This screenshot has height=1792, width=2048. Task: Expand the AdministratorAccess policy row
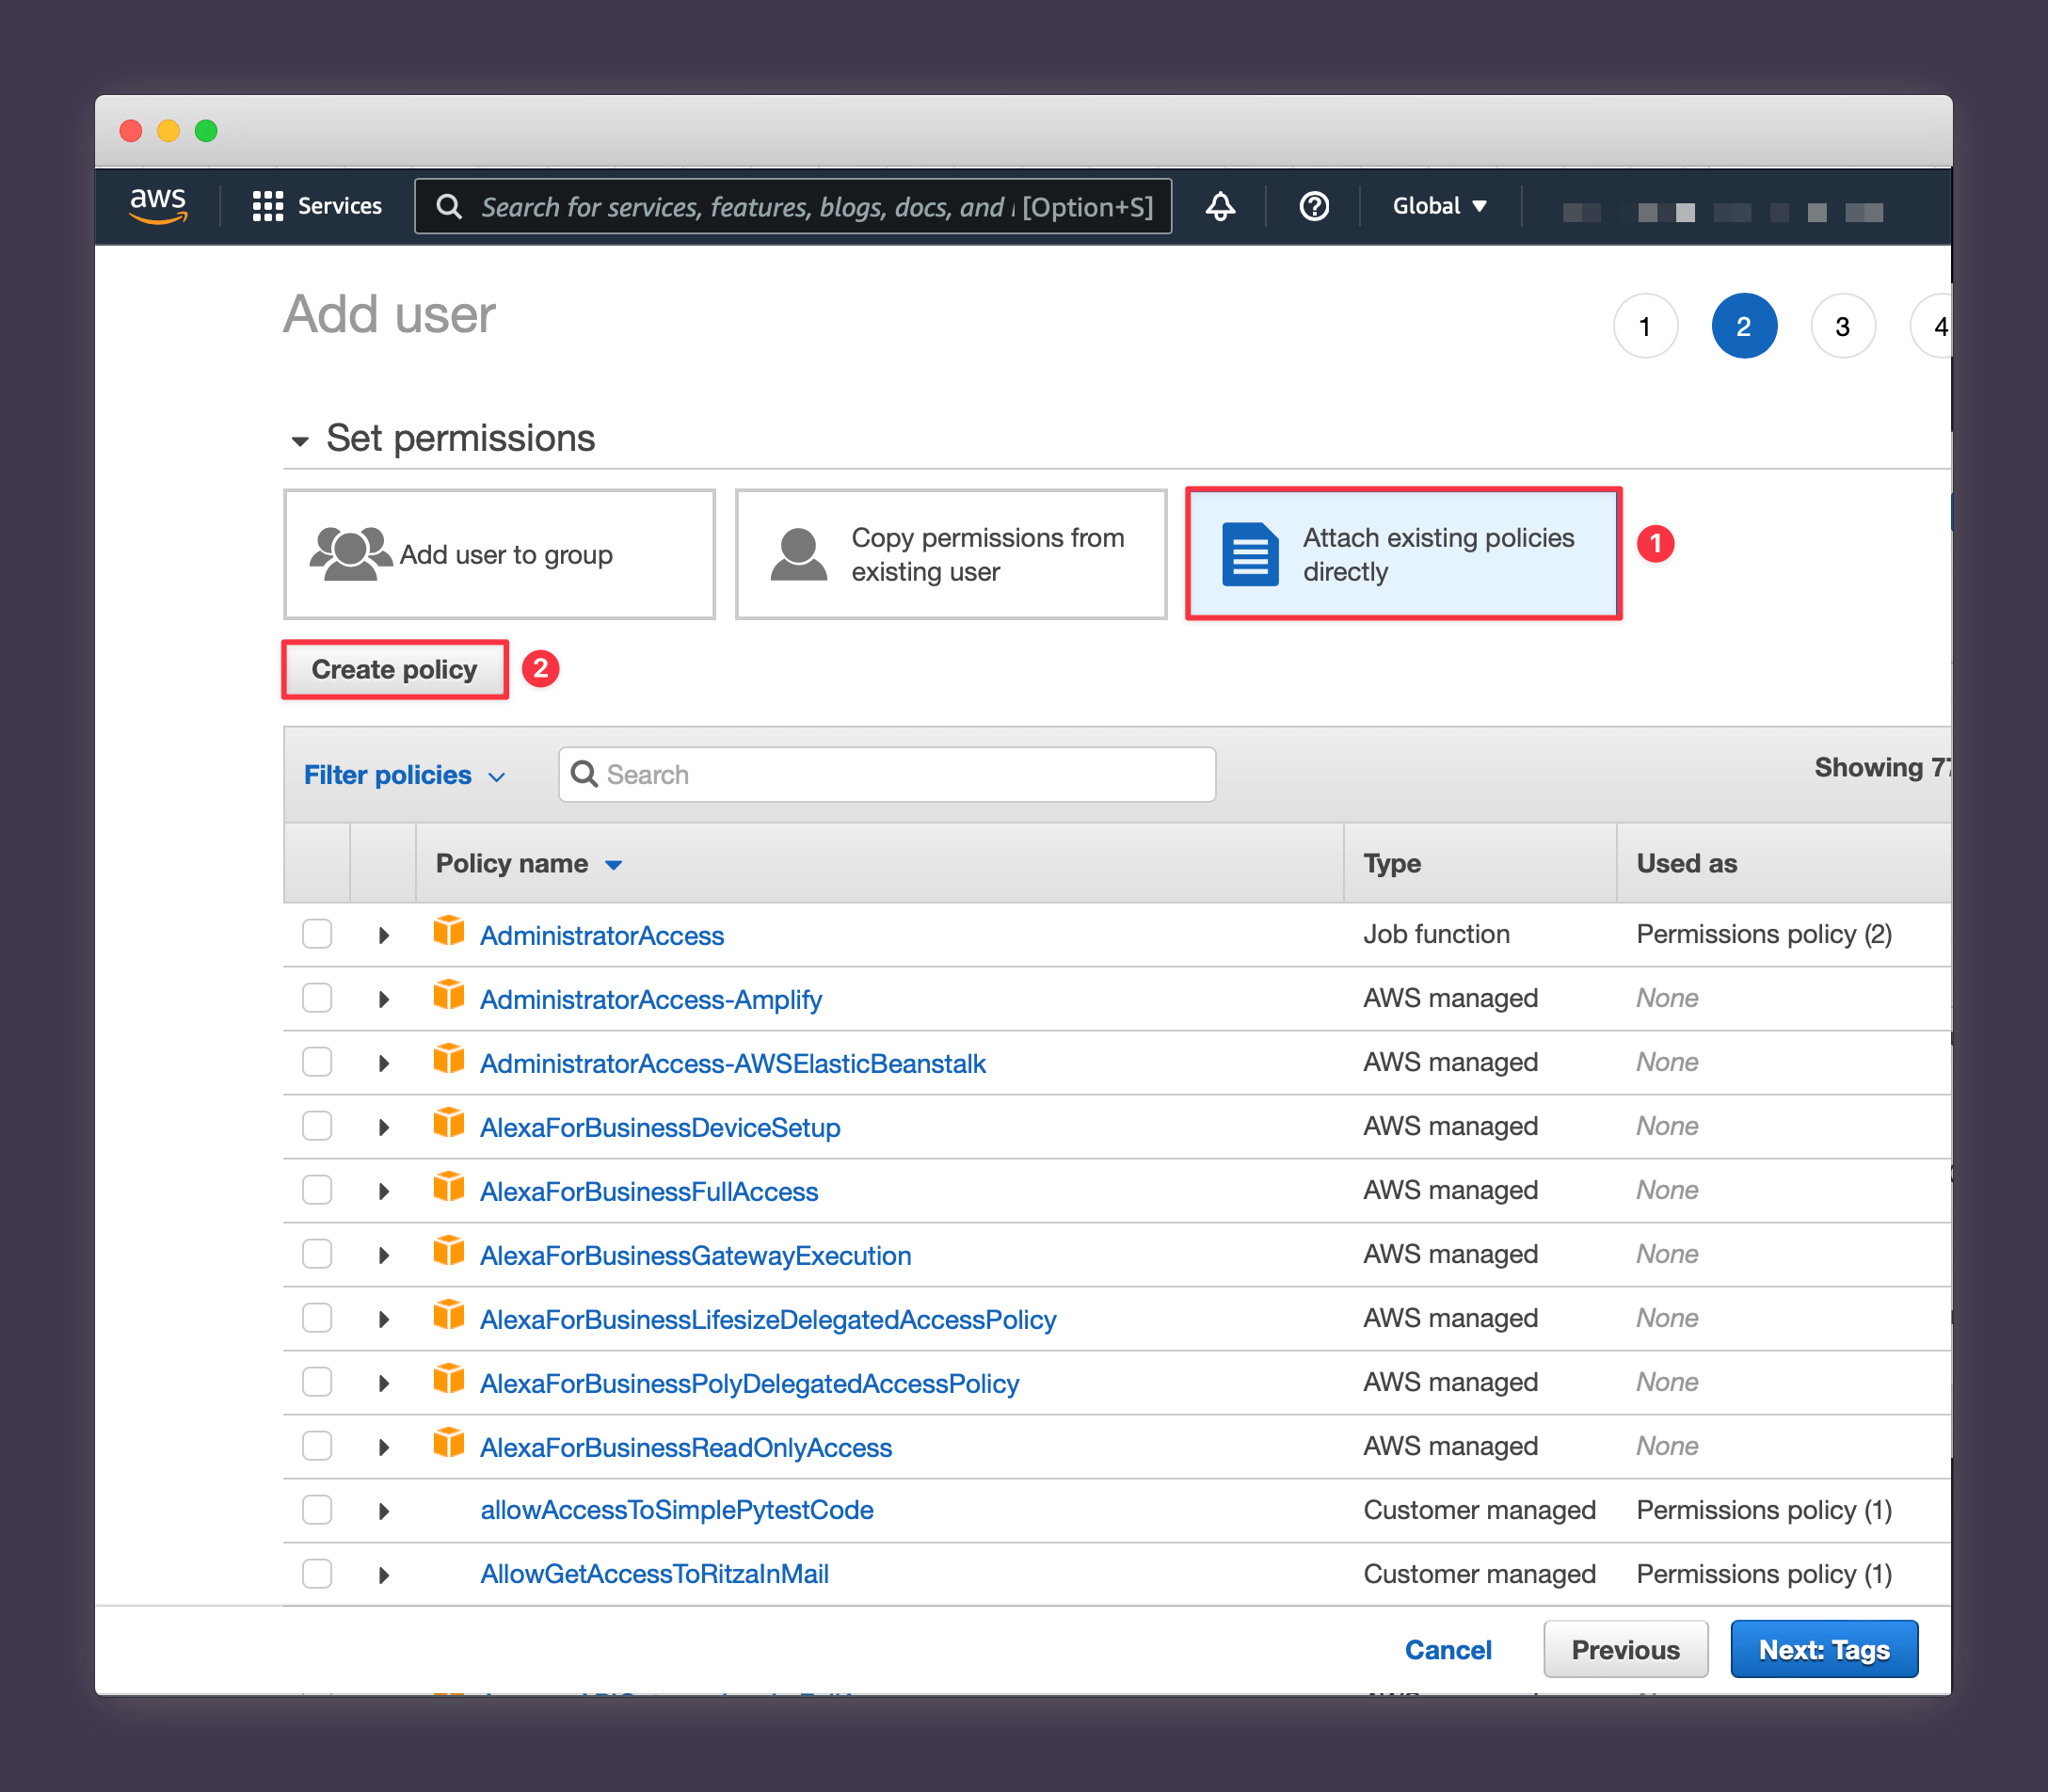click(x=384, y=936)
